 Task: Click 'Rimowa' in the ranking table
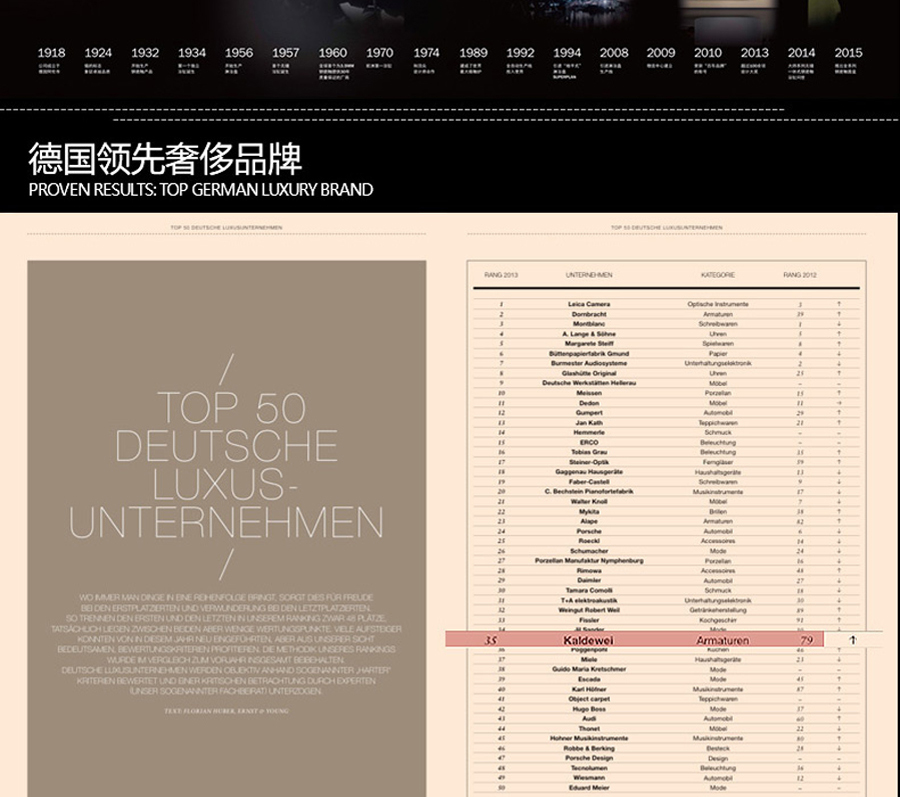pos(589,571)
